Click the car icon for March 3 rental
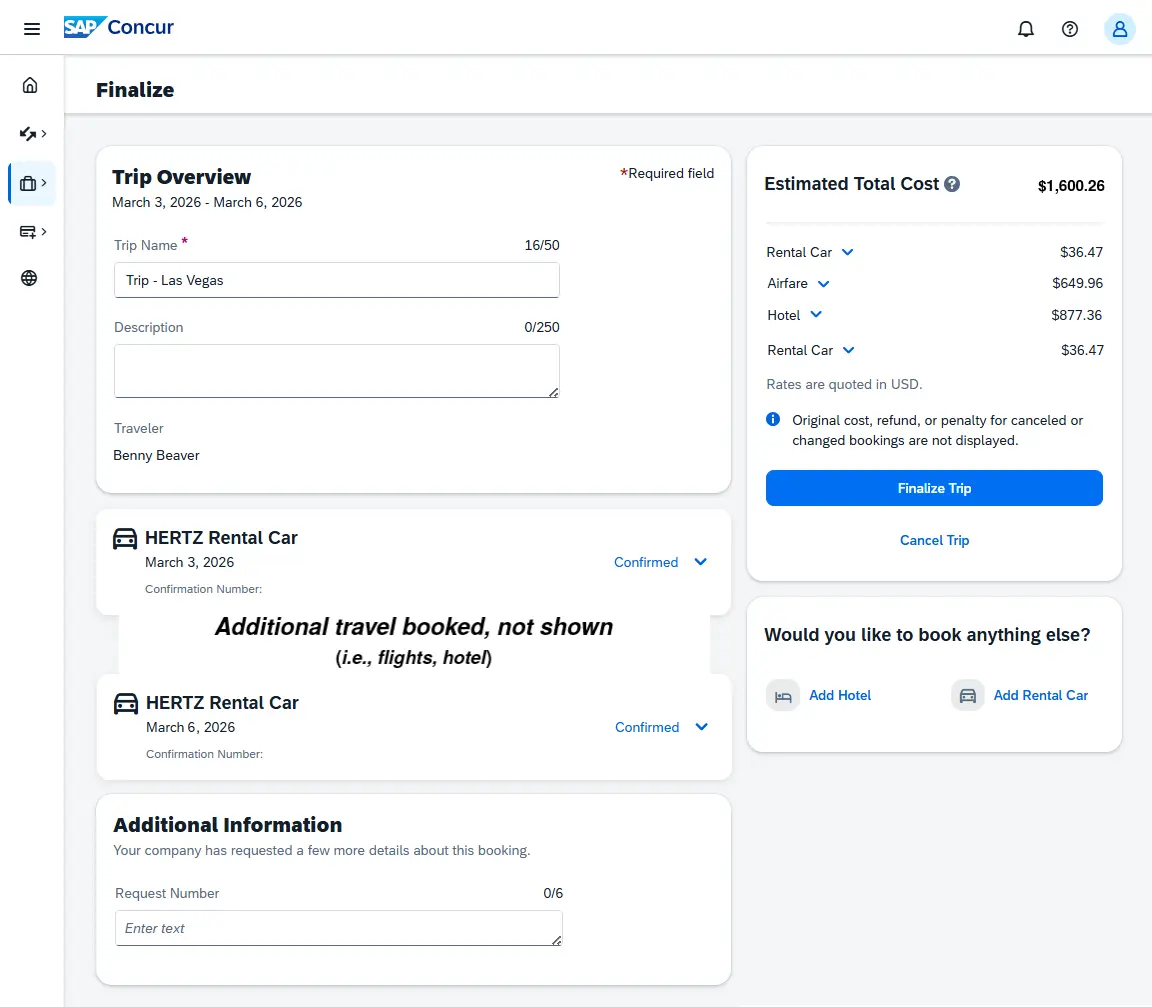The image size is (1152, 1007). tap(125, 538)
